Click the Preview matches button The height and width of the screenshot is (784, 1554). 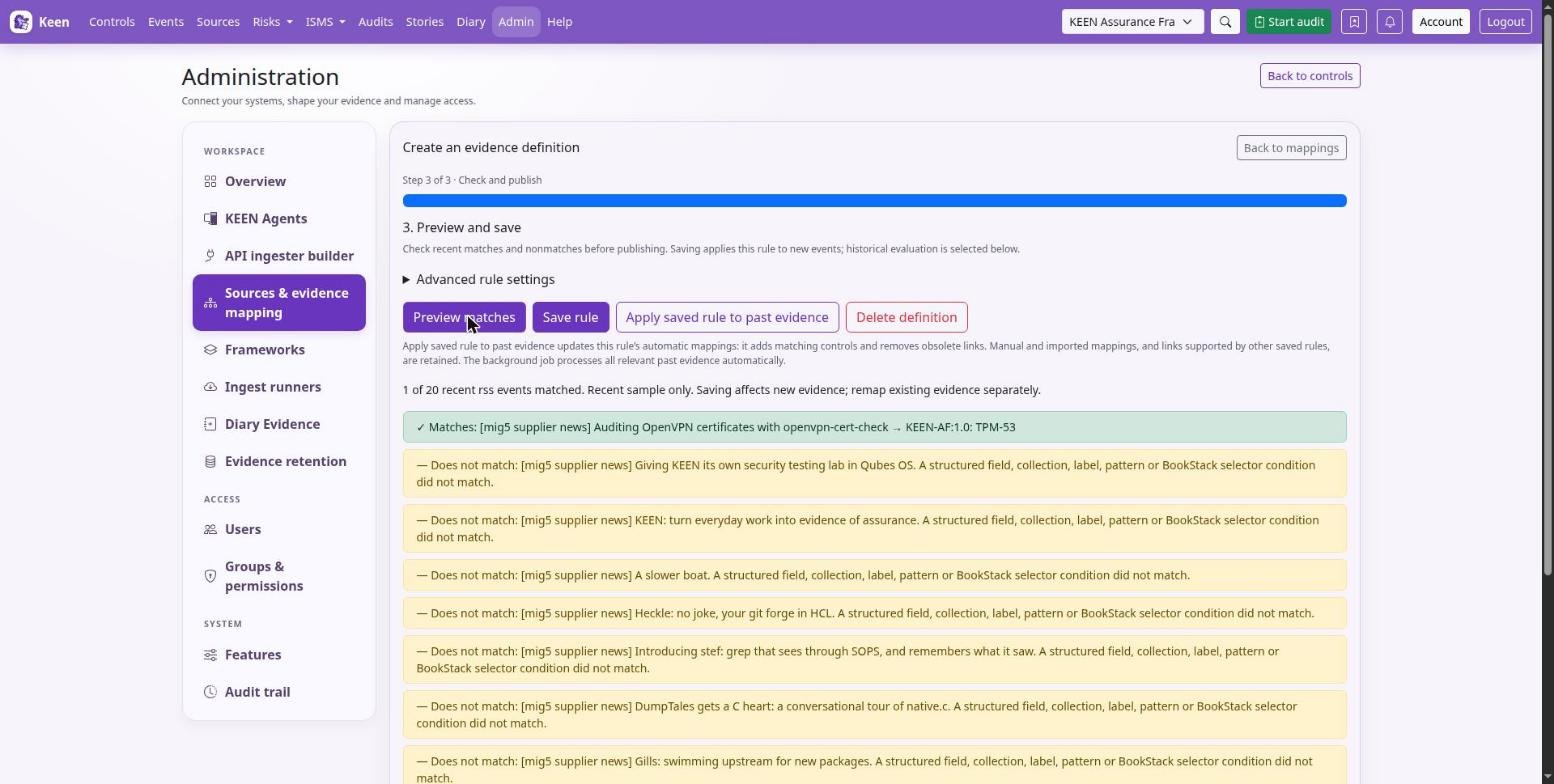click(x=464, y=318)
